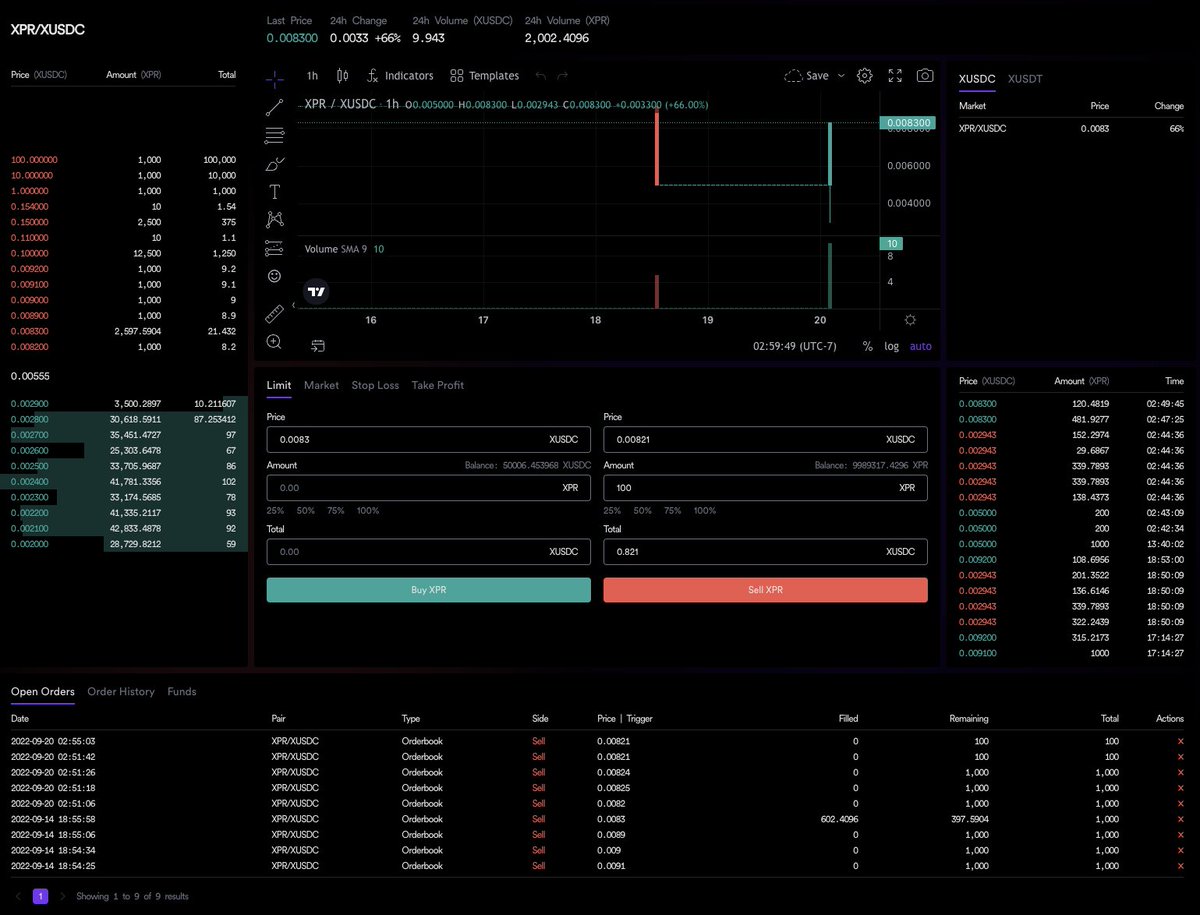The image size is (1200, 915).
Task: Open price scale settings gear below axis
Action: 909,320
